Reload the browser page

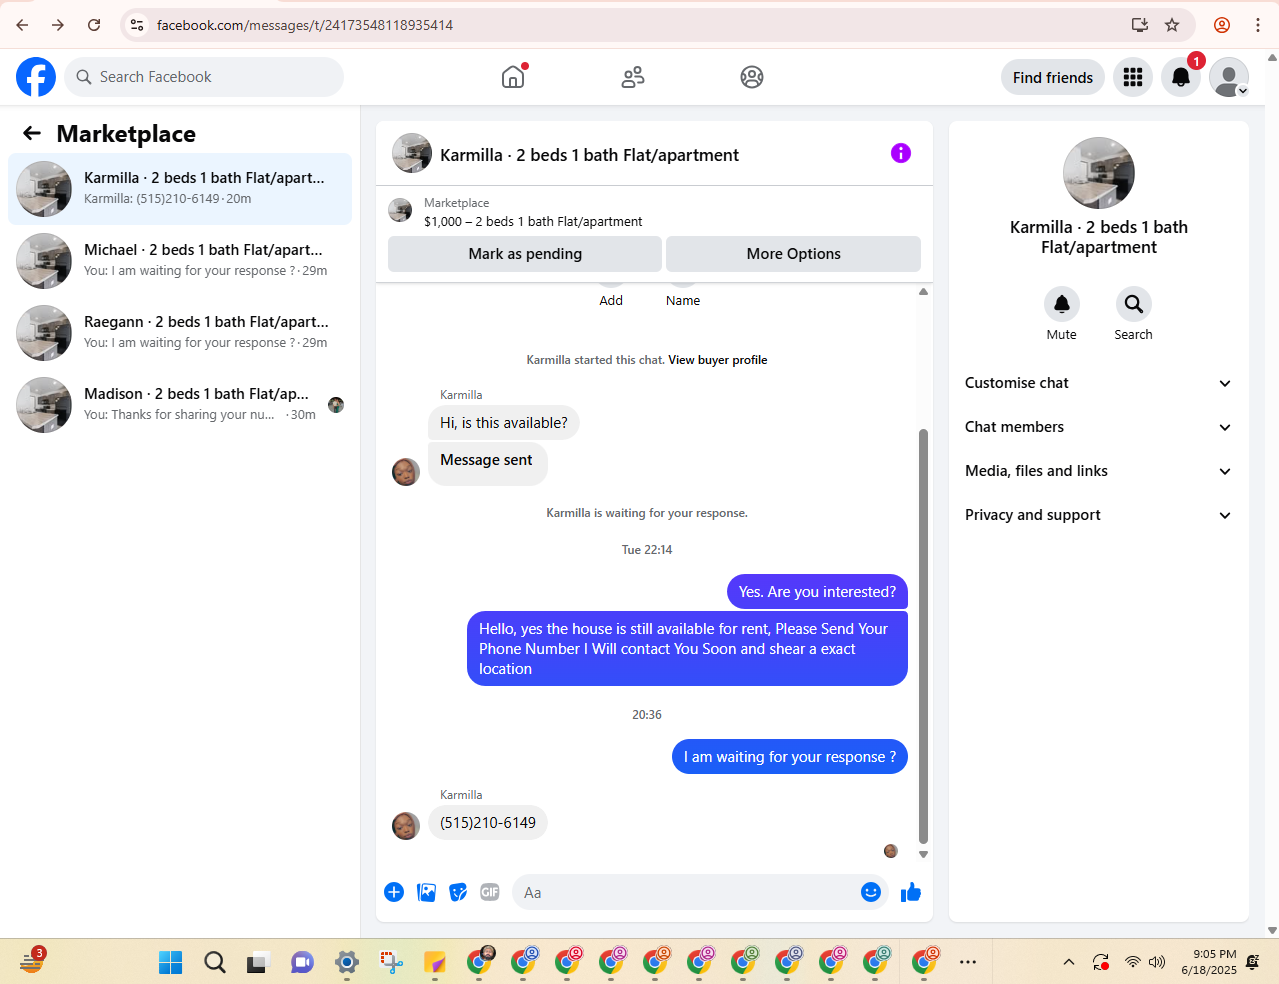coord(94,25)
